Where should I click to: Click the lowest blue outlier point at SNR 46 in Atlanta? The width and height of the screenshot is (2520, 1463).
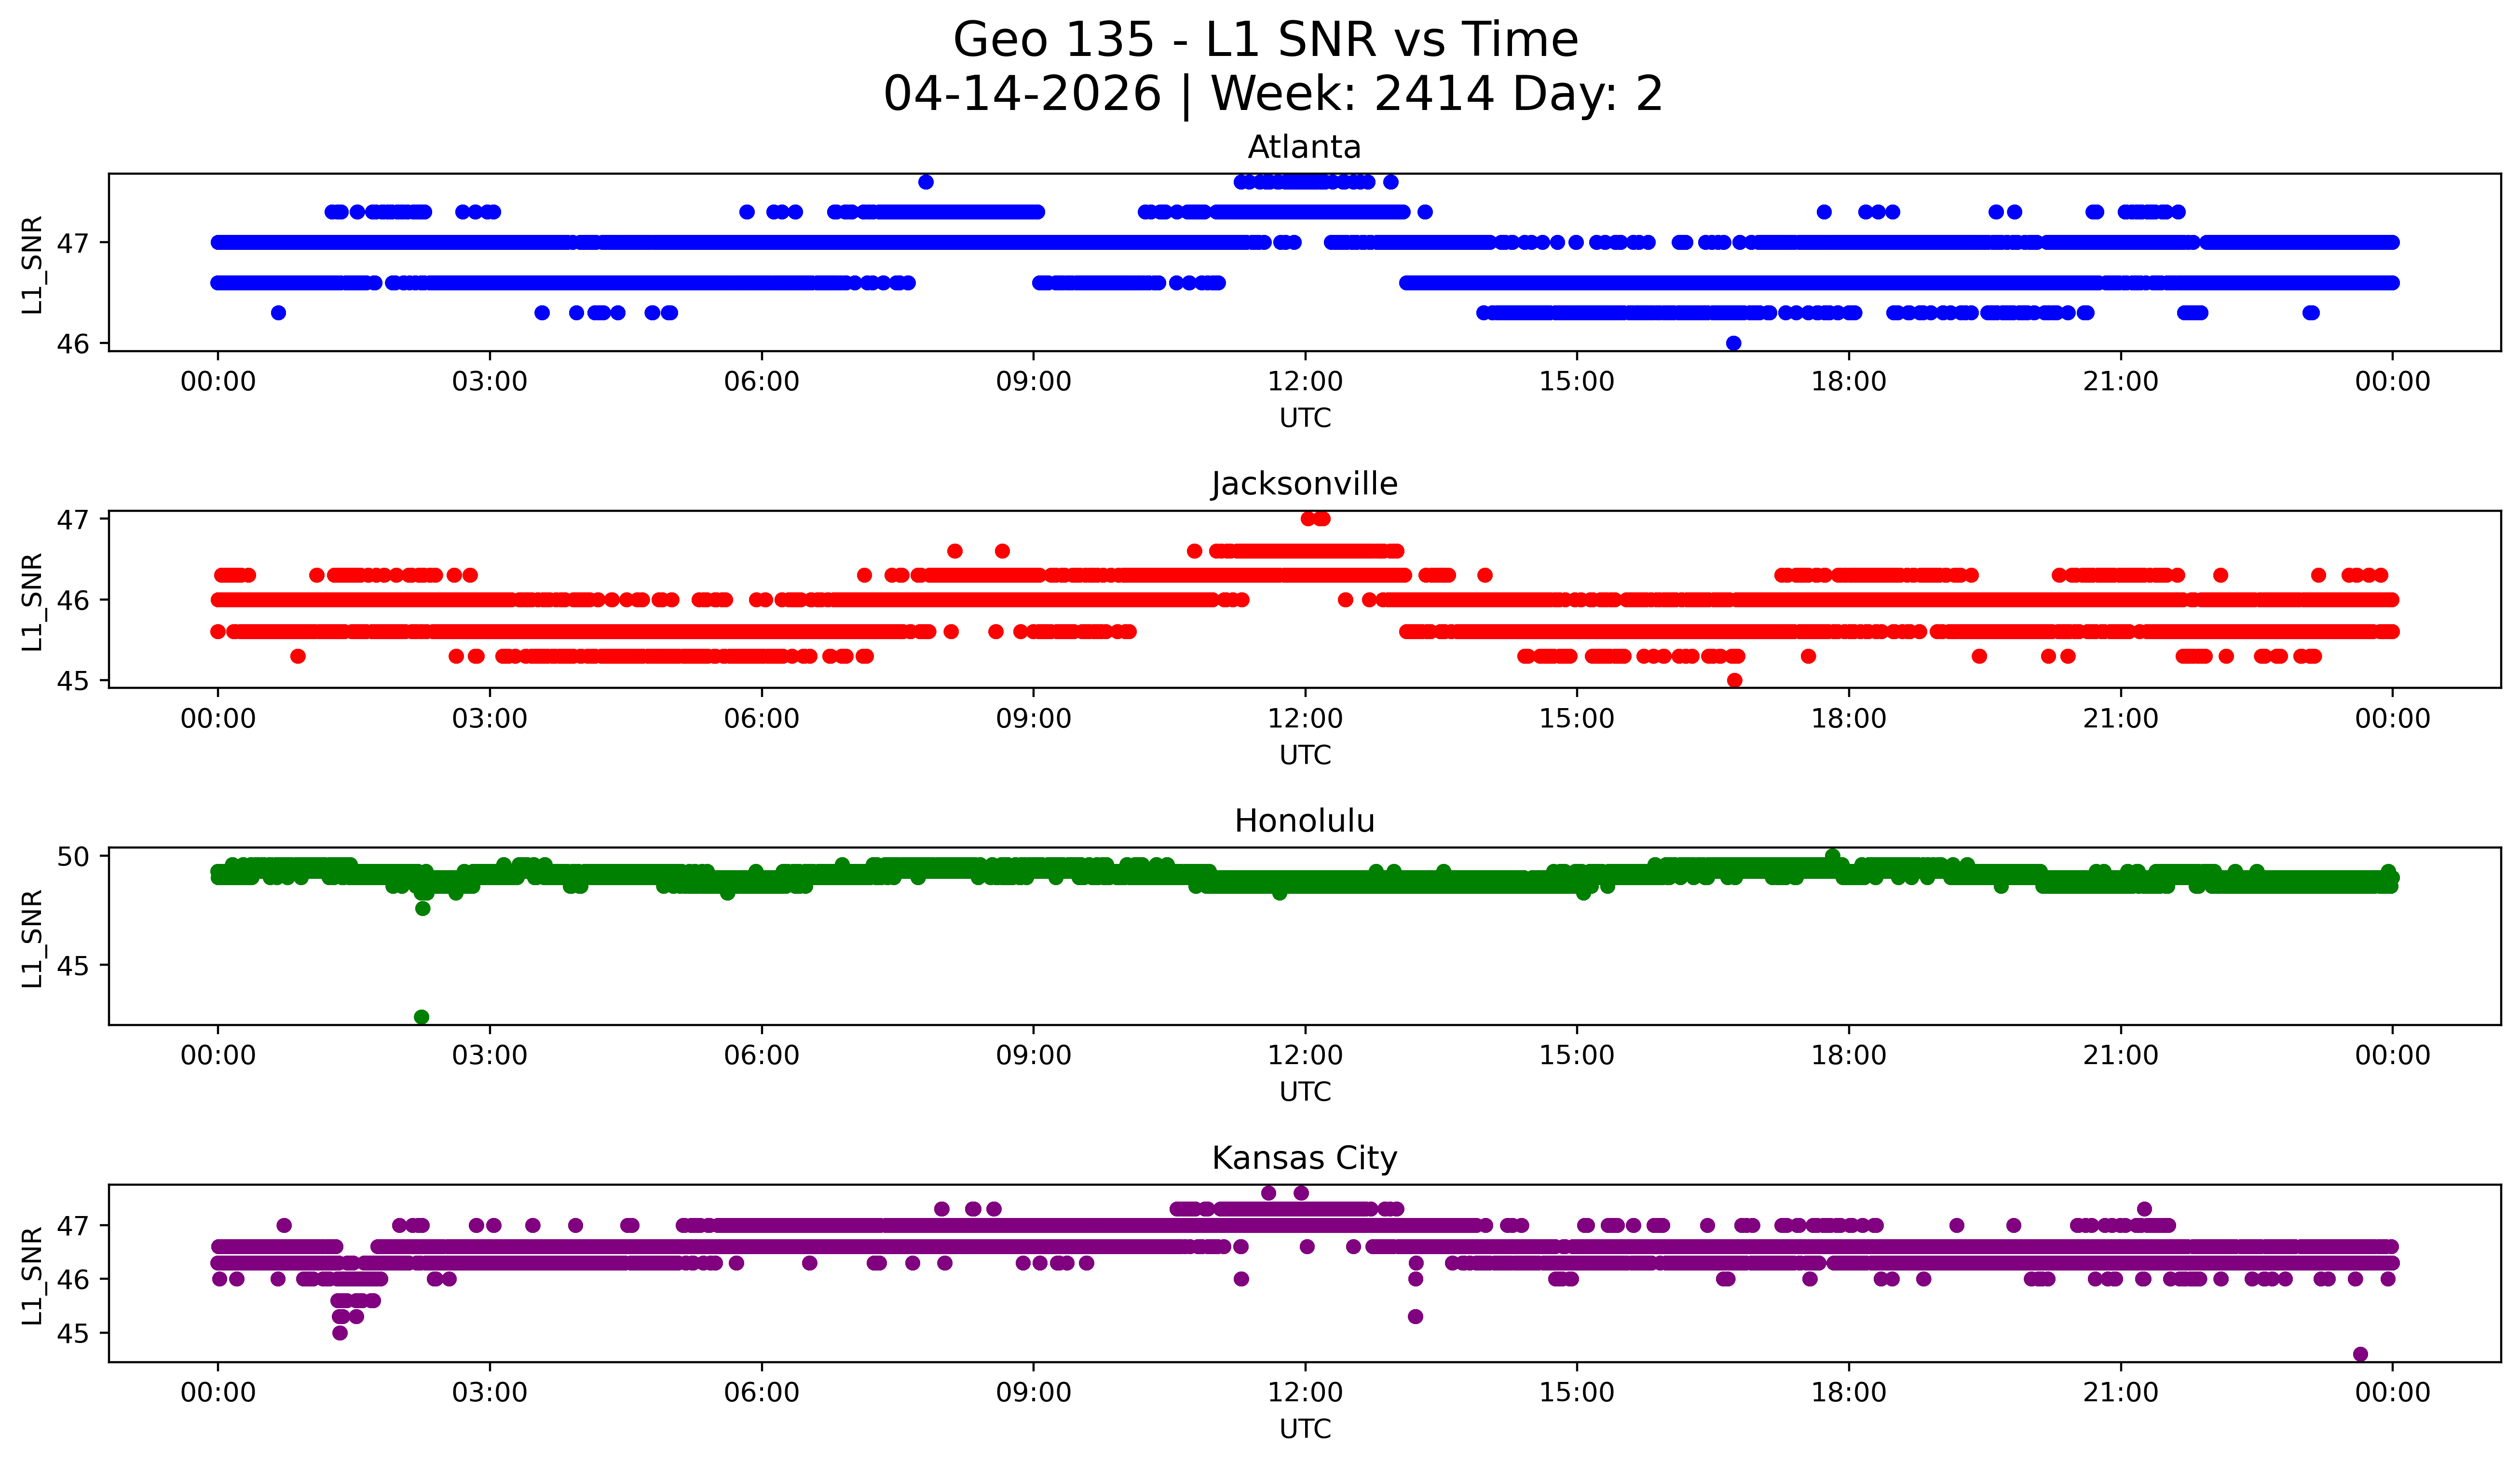pos(1734,343)
